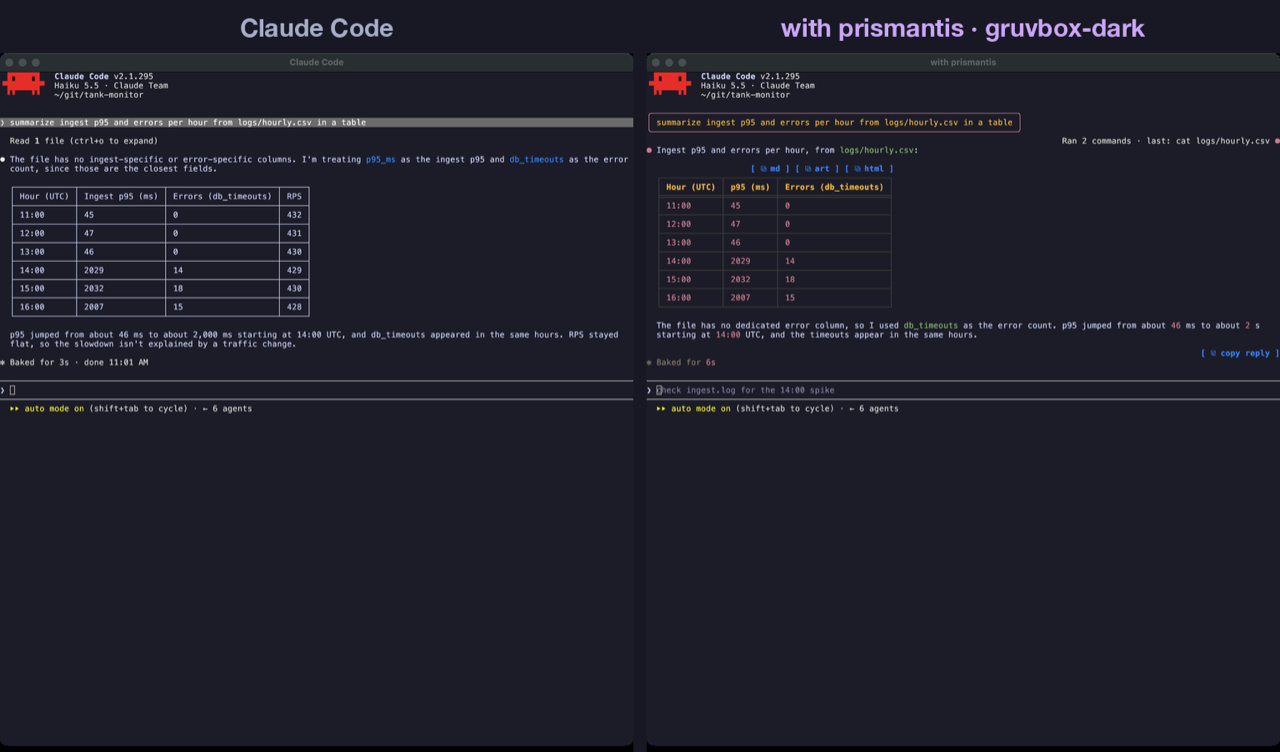Click the 'RPS' column header in Claude Code table
The image size is (1280, 752).
click(x=294, y=196)
